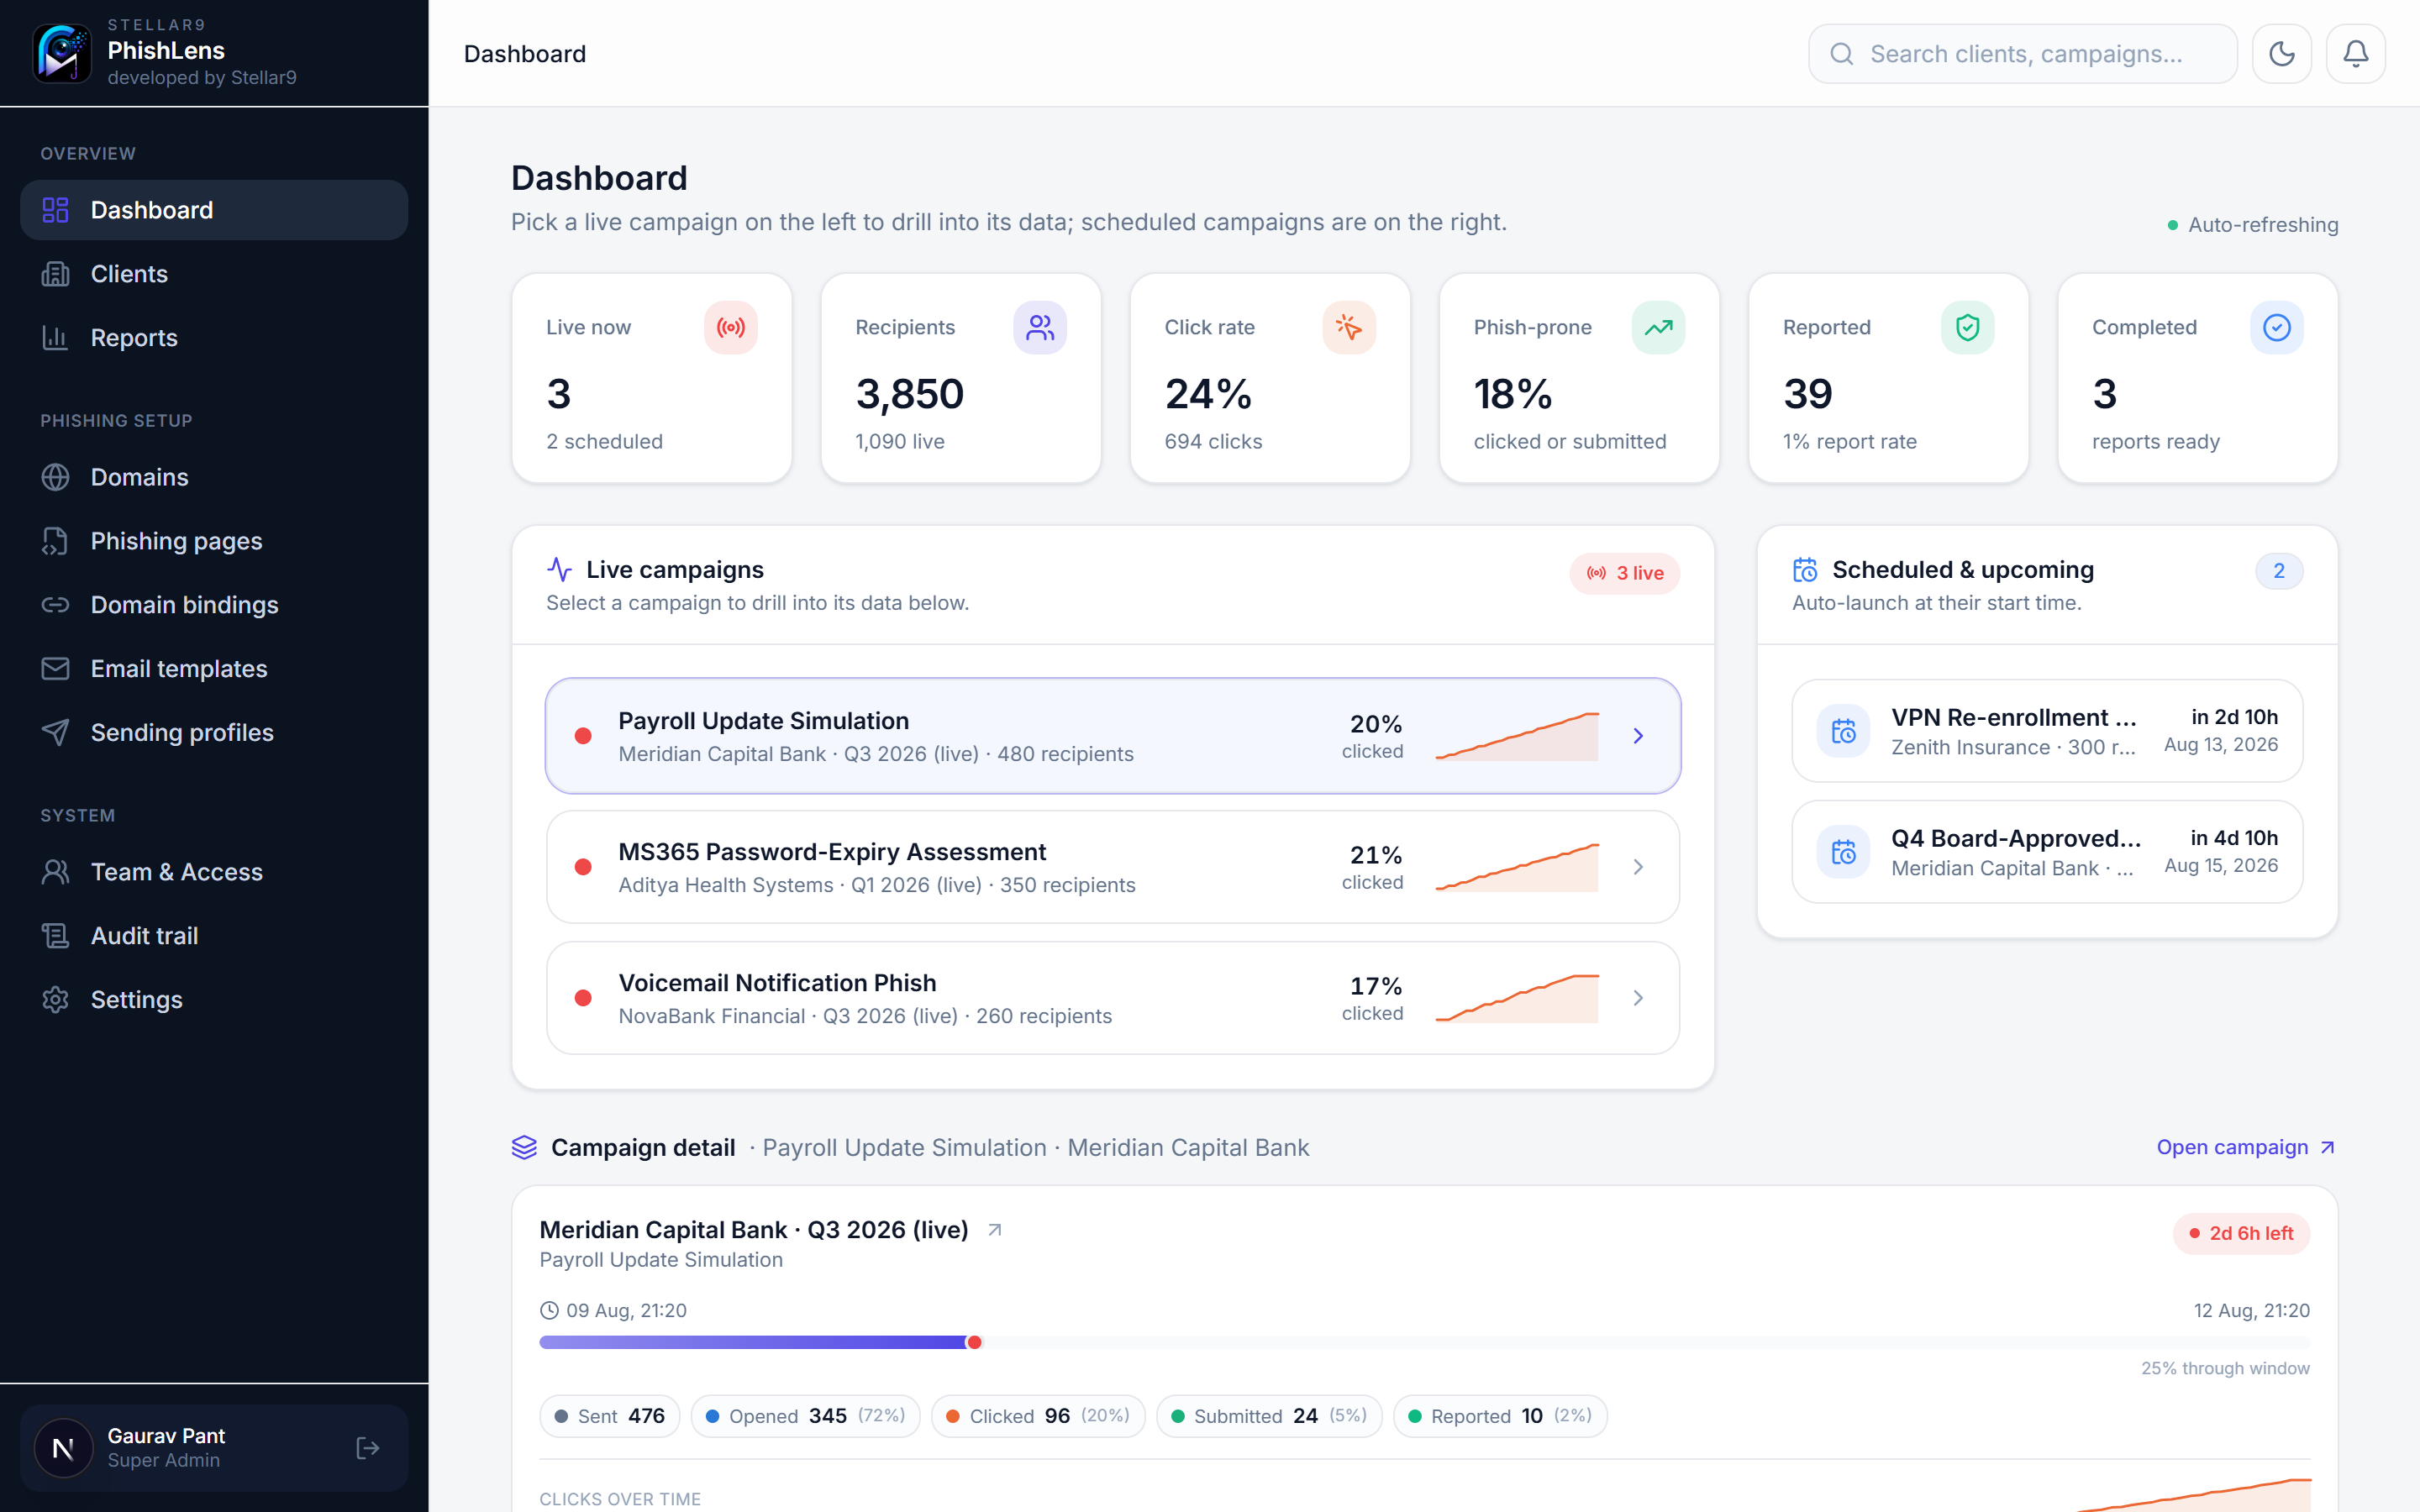Click the Team & Access users icon
The image size is (2420, 1512).
(x=55, y=872)
